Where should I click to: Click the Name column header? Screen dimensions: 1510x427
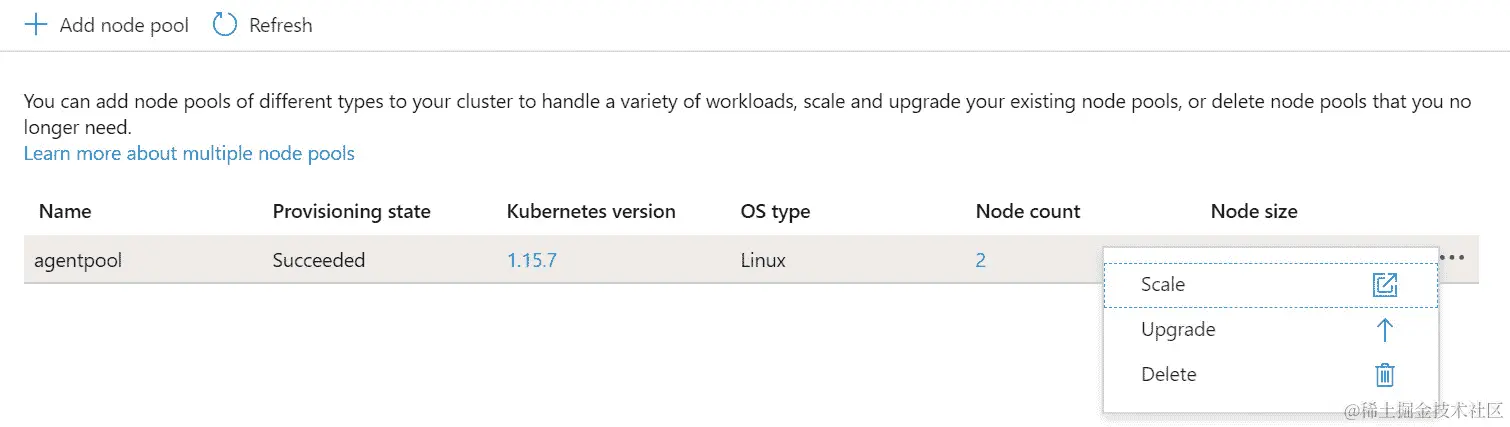click(x=65, y=212)
